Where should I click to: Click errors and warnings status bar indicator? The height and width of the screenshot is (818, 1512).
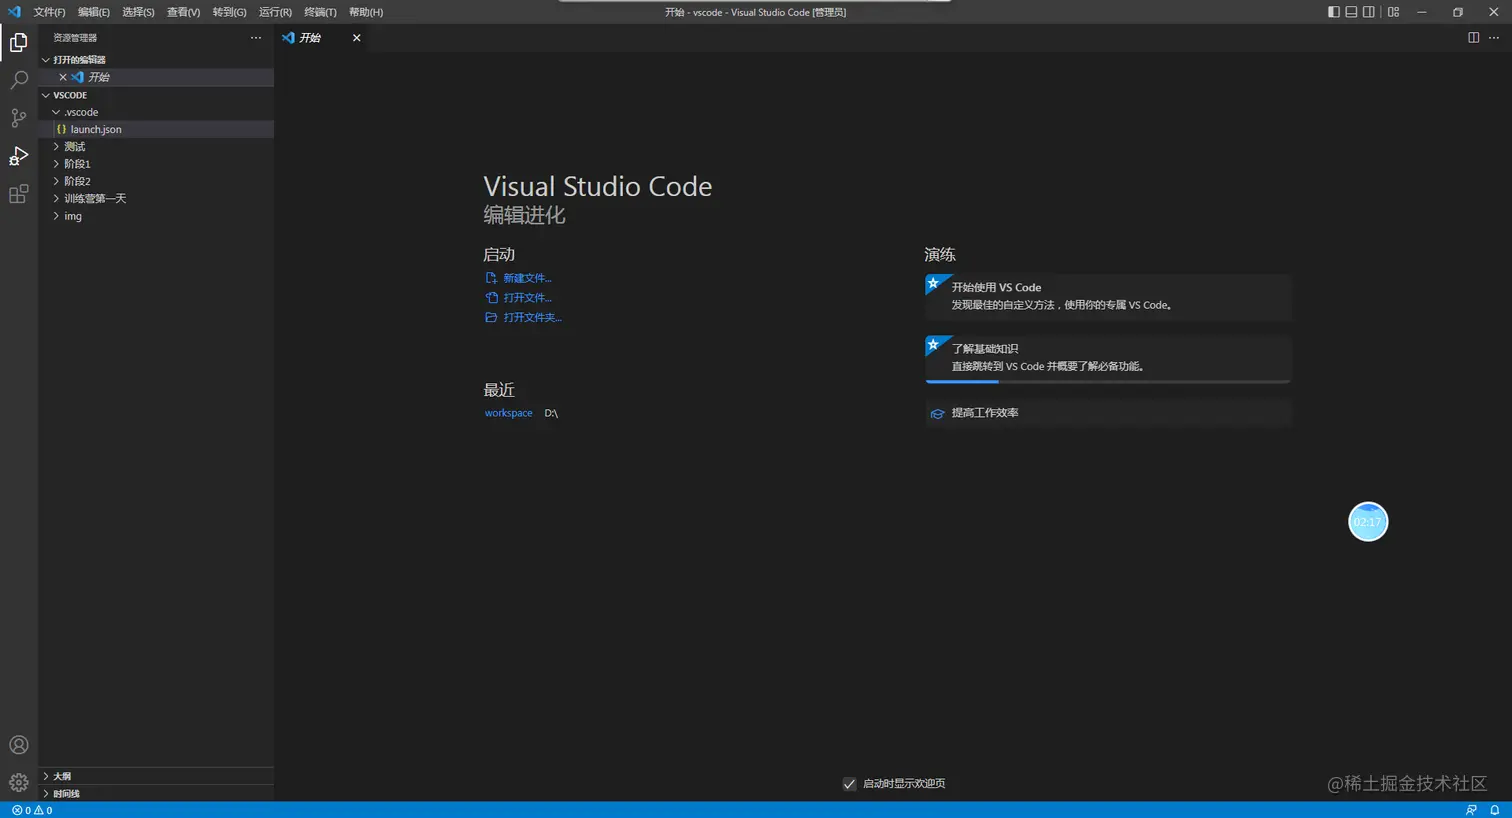click(x=32, y=810)
